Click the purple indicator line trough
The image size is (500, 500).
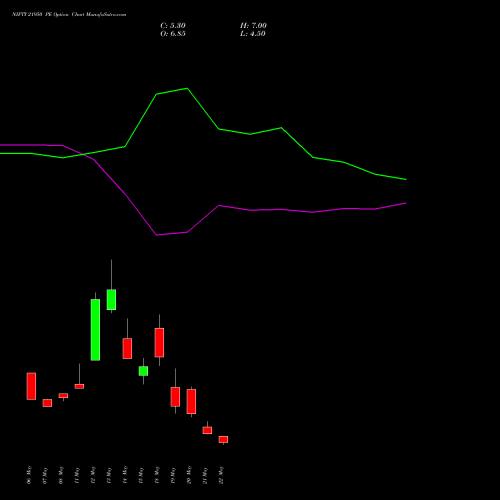click(x=157, y=235)
